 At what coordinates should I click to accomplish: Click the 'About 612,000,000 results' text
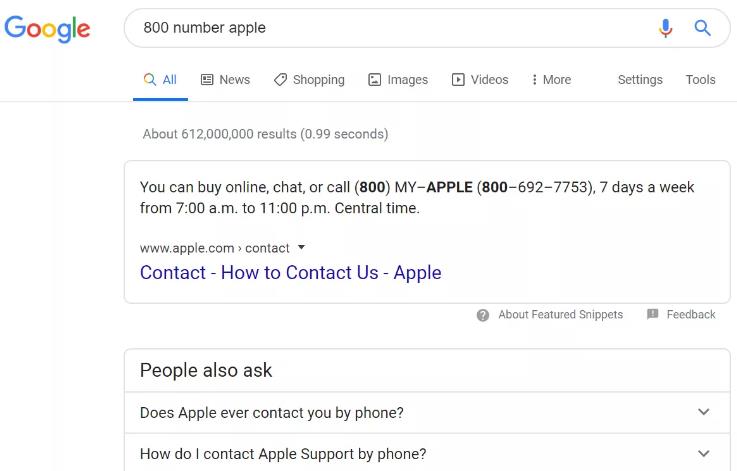pos(266,134)
